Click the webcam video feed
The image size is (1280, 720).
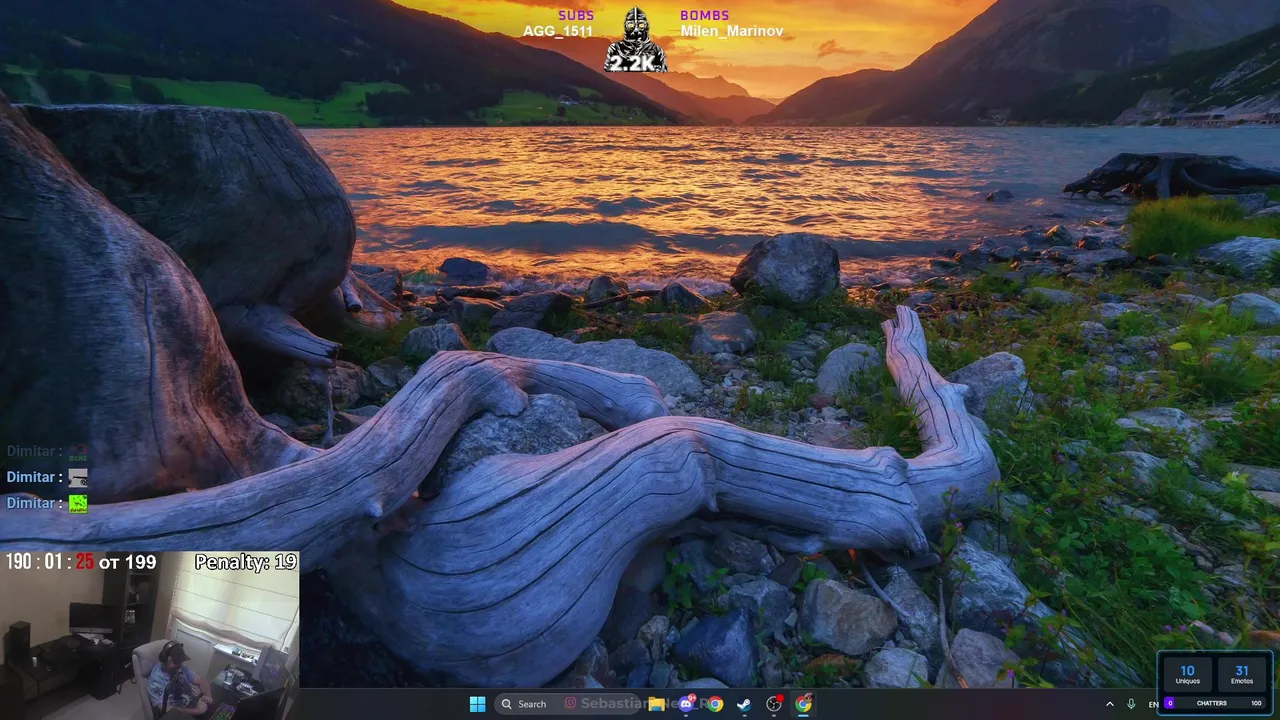click(x=150, y=635)
